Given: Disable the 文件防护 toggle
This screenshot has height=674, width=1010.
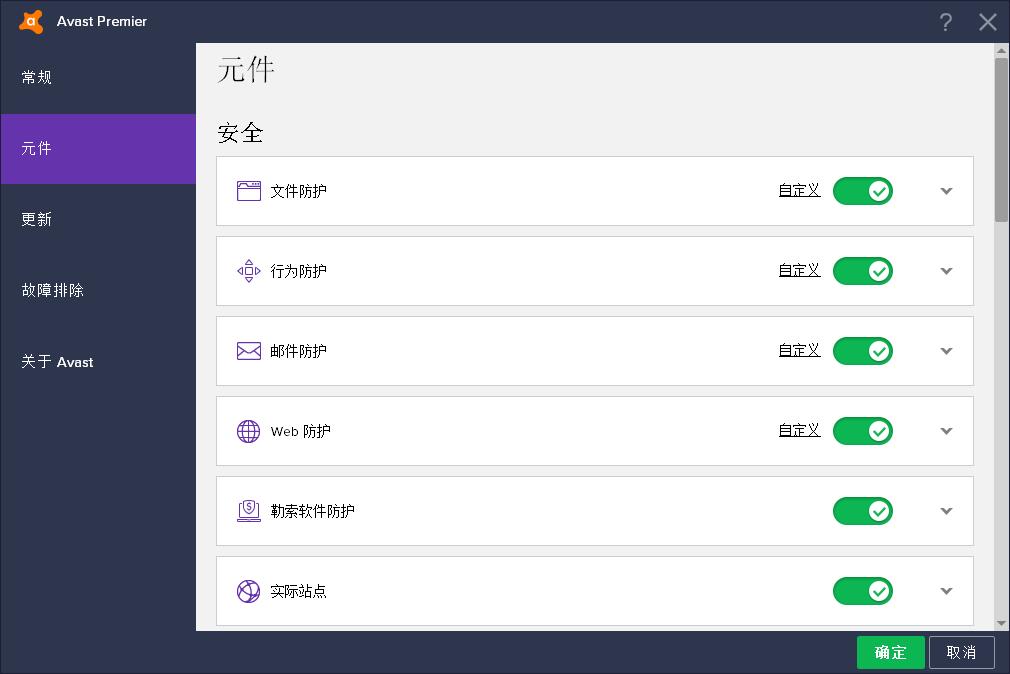Looking at the screenshot, I should [x=862, y=191].
